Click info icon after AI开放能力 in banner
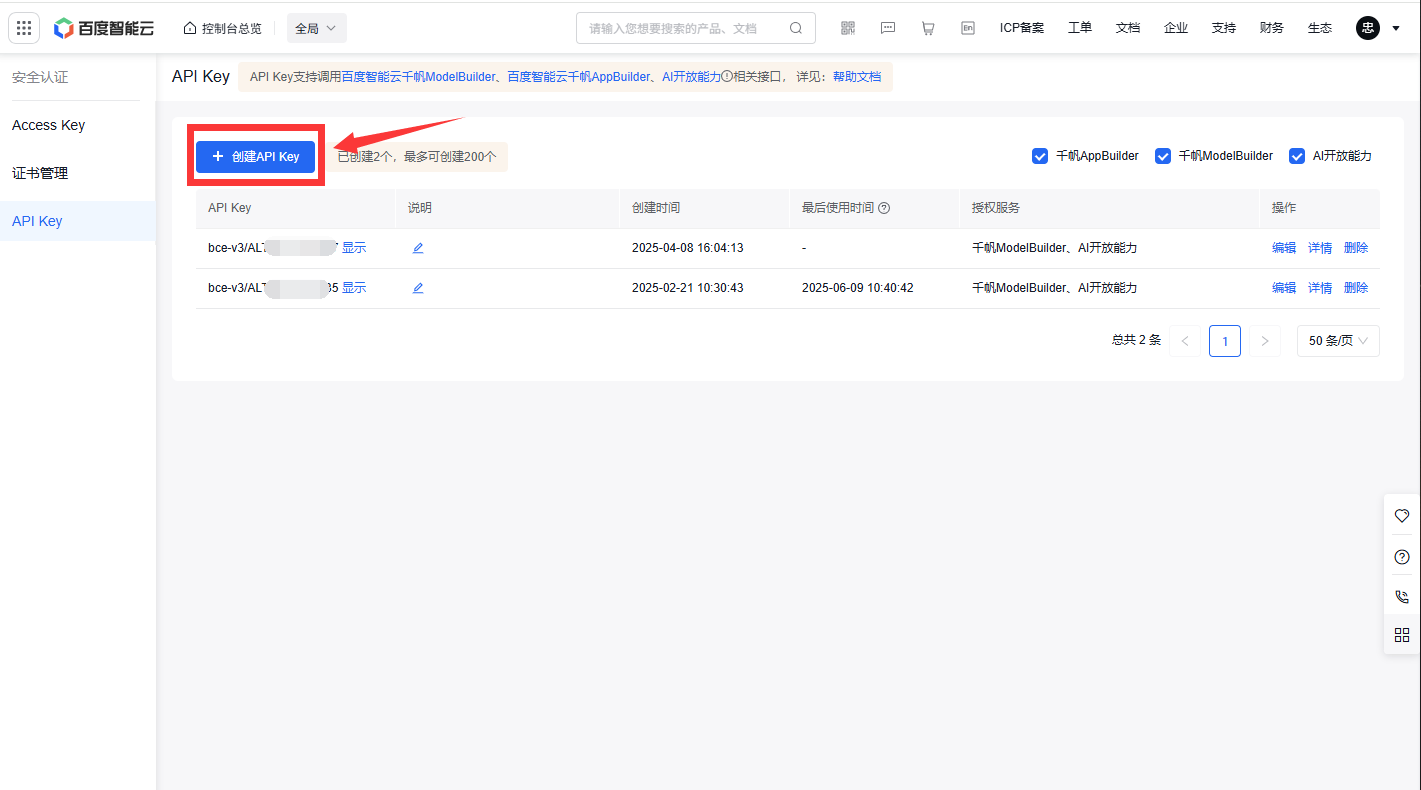The width and height of the screenshot is (1421, 790). point(727,77)
